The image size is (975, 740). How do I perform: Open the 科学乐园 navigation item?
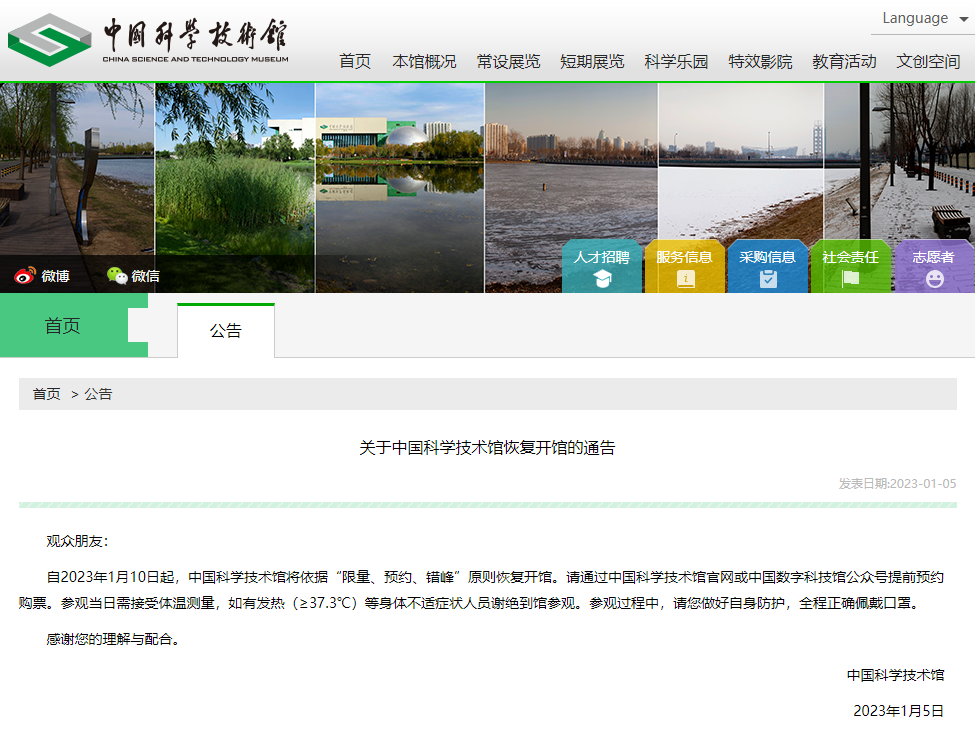pos(676,62)
